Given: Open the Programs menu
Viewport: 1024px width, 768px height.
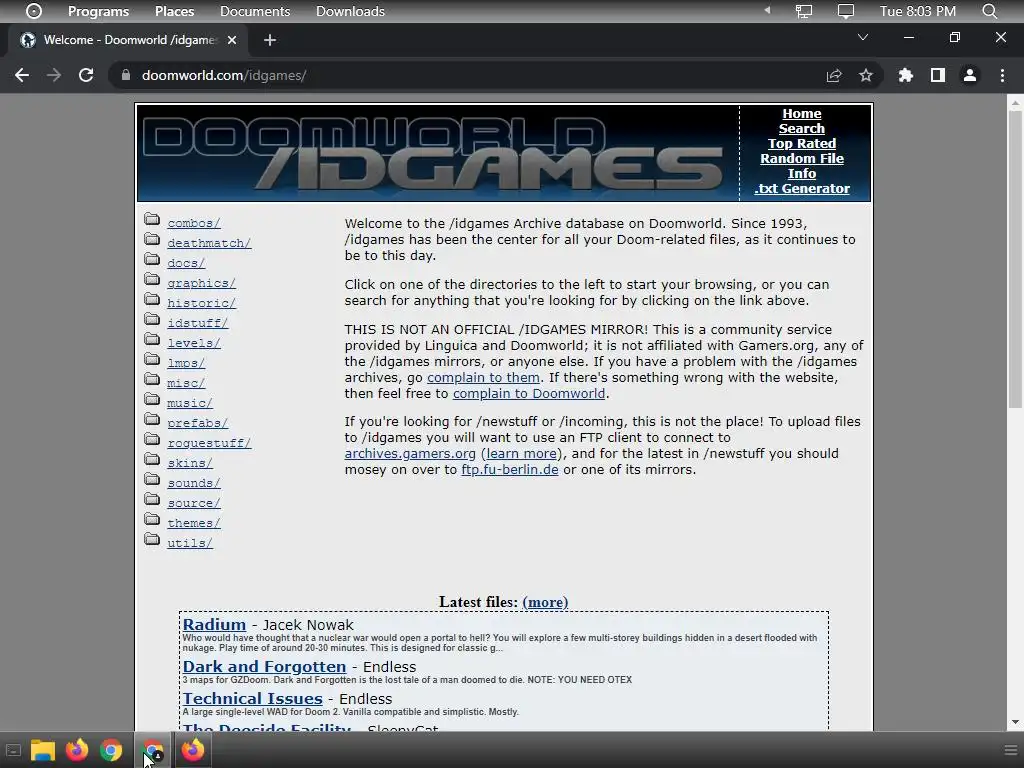Looking at the screenshot, I should click(99, 11).
